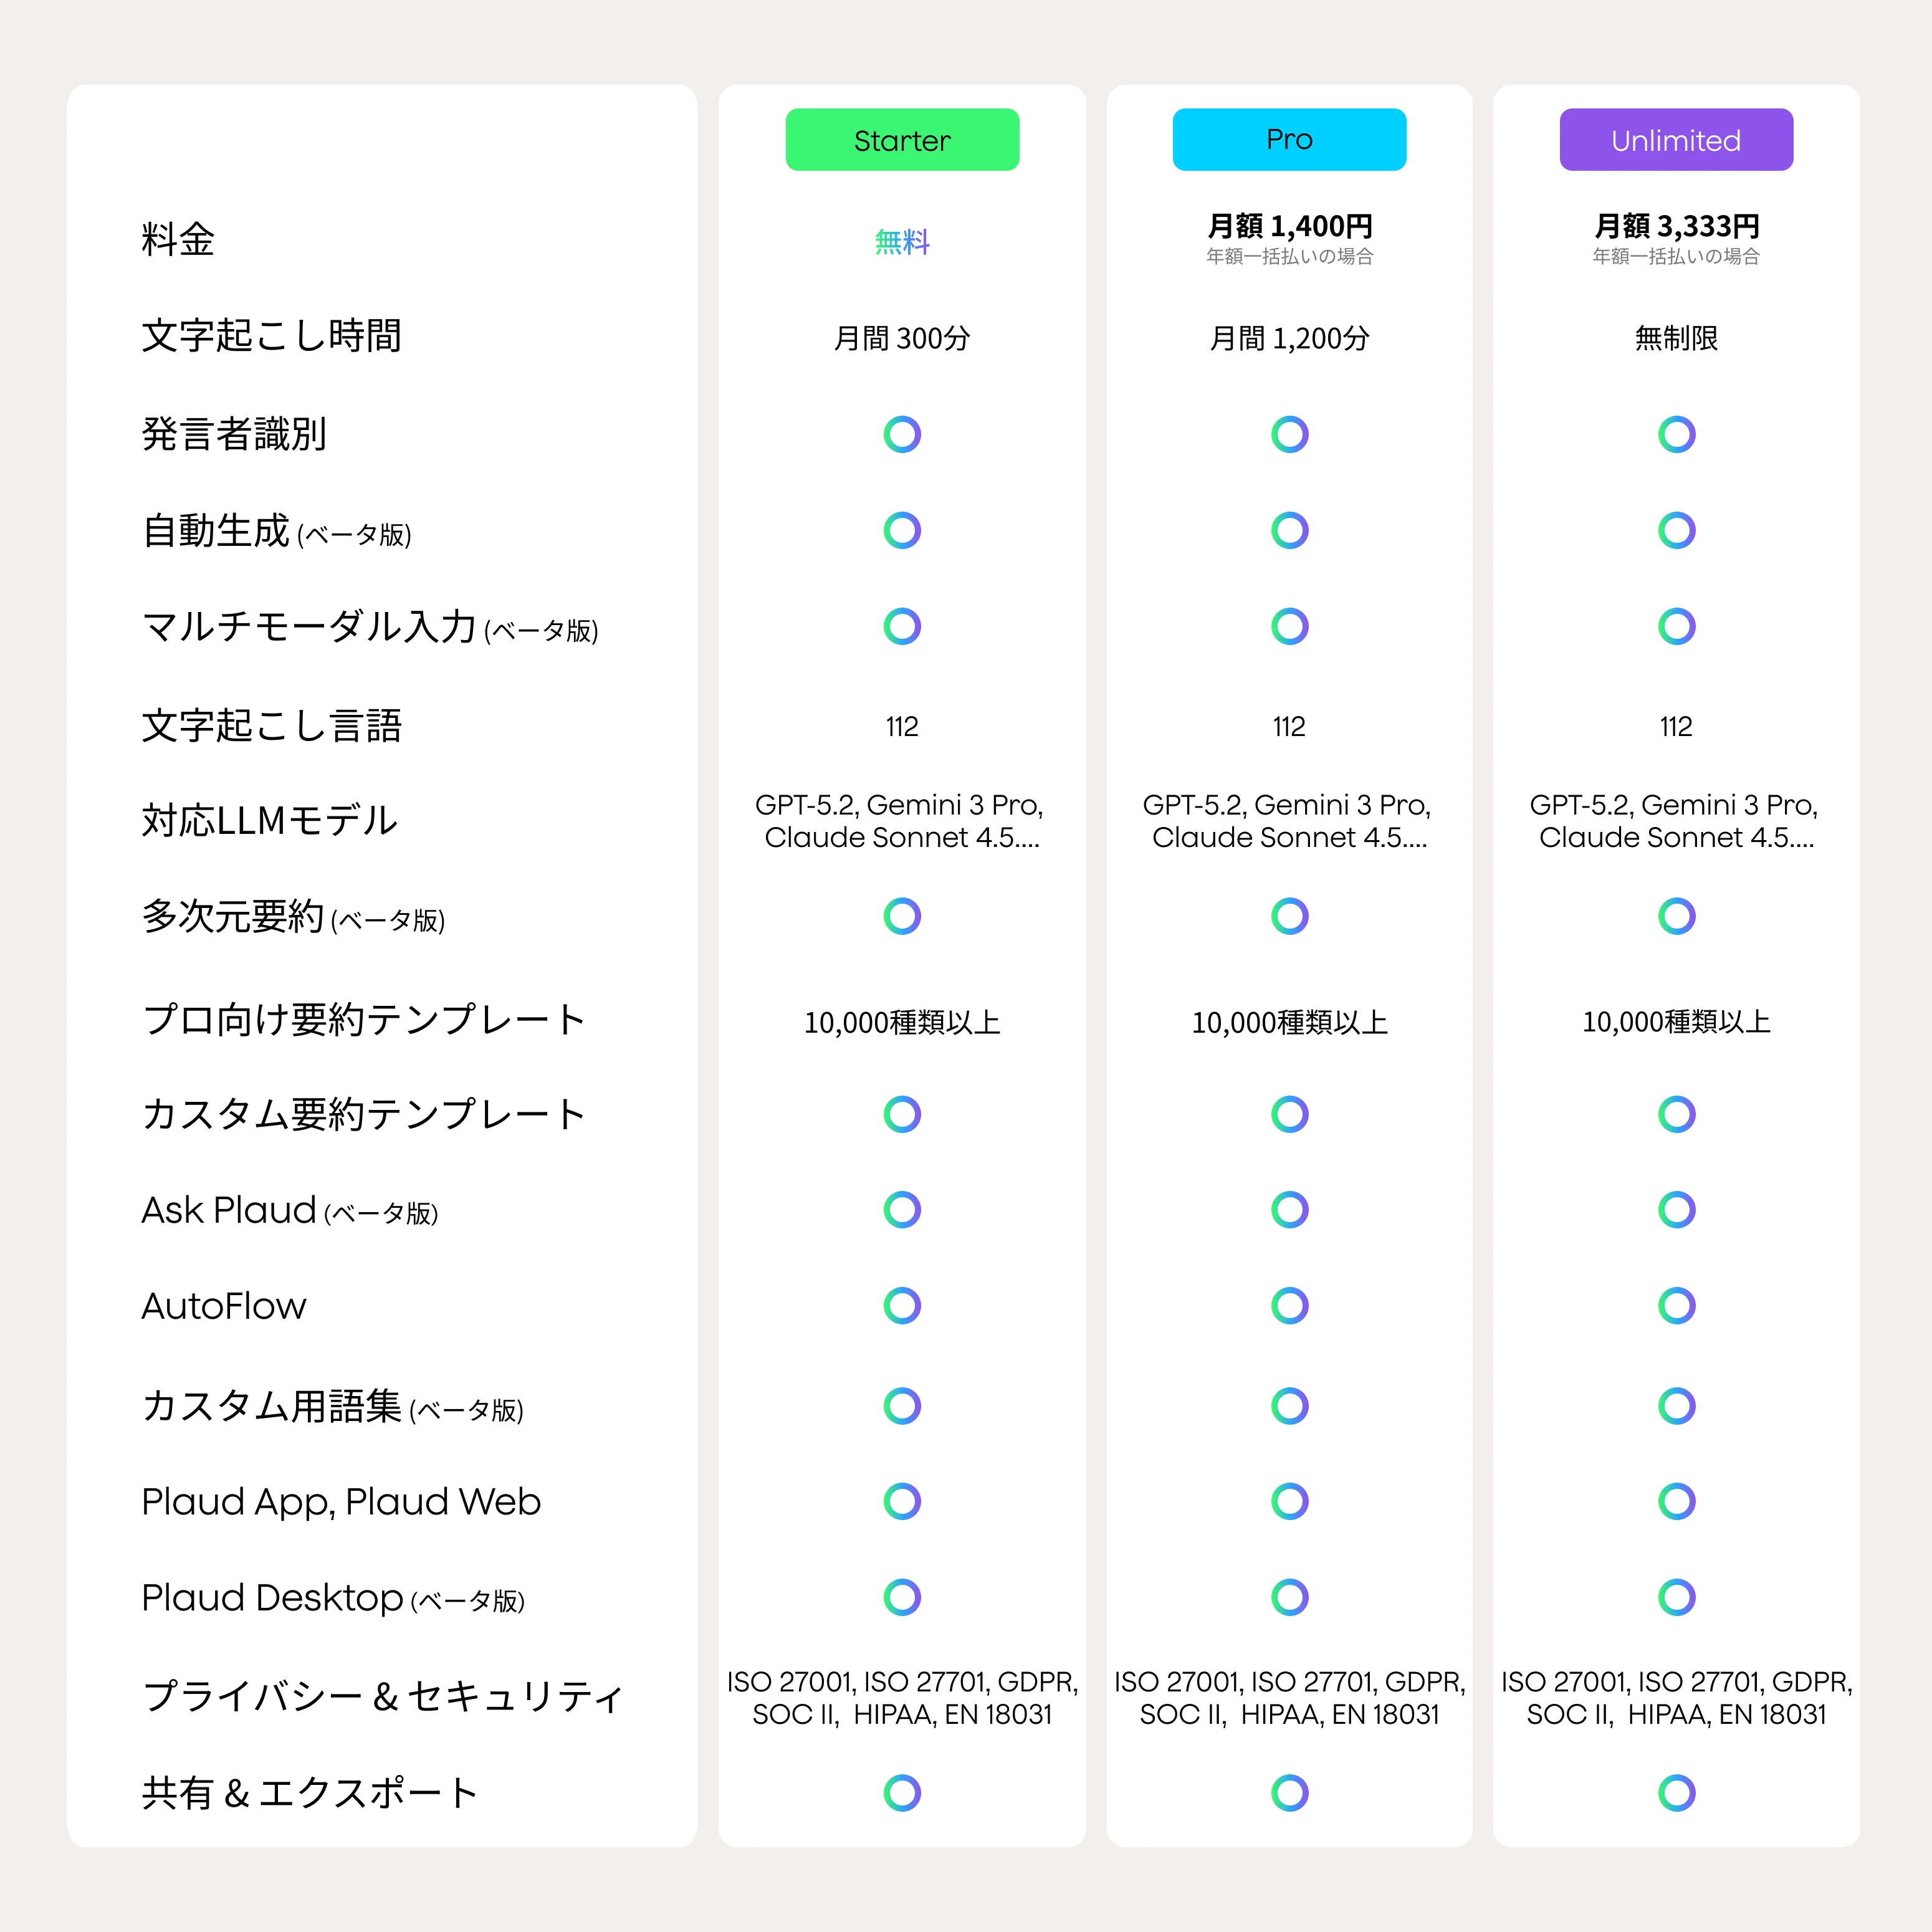Click Unlimited's Ask Plaud circle icon
The width and height of the screenshot is (1932, 1932).
click(1676, 1209)
